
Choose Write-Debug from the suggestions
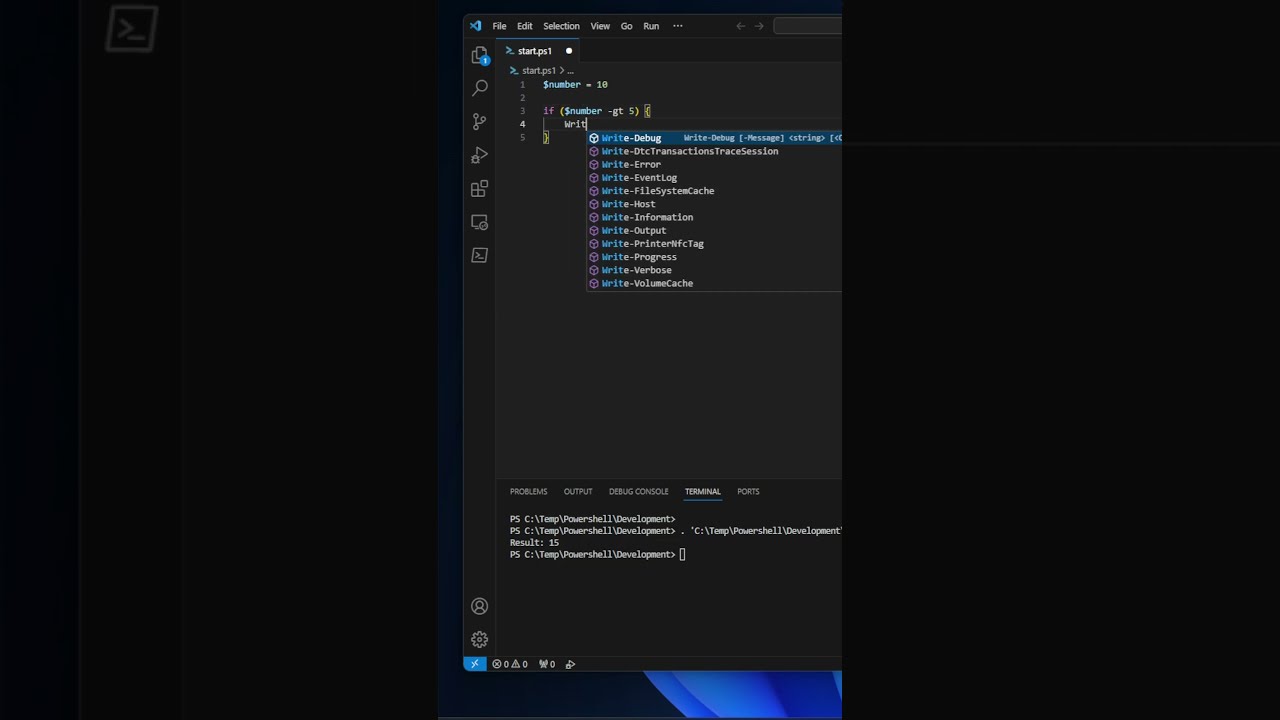pos(714,138)
